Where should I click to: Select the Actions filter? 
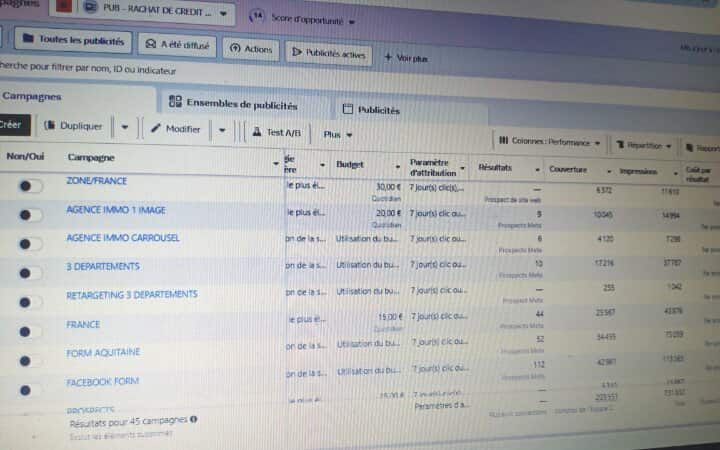[251, 49]
